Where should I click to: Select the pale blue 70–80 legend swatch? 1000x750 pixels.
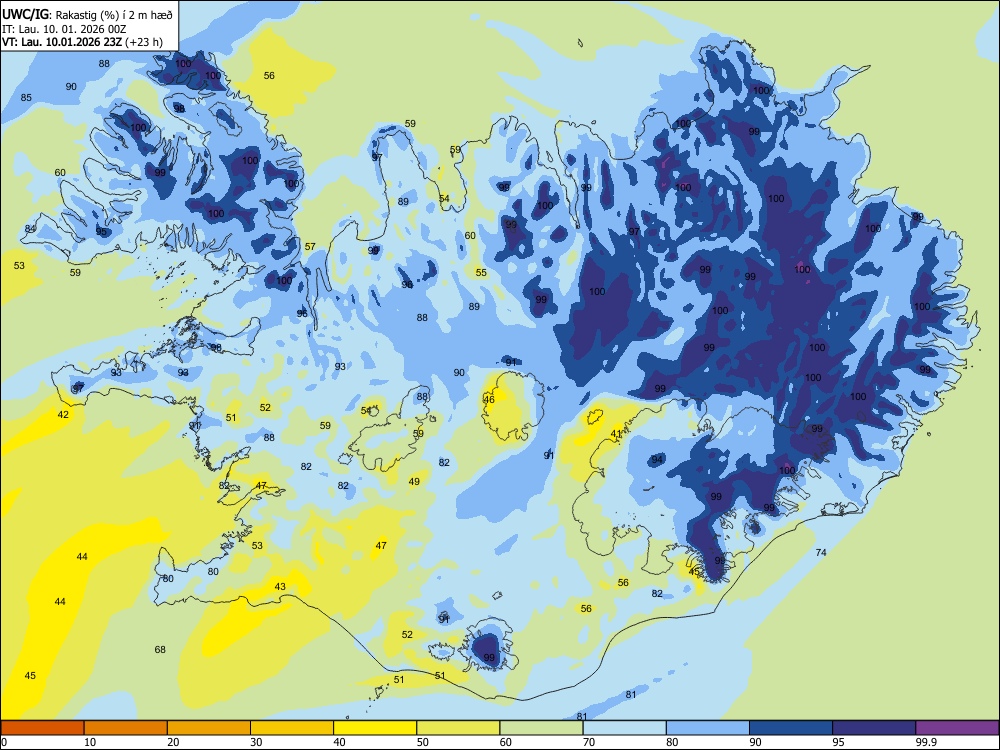pos(624,728)
